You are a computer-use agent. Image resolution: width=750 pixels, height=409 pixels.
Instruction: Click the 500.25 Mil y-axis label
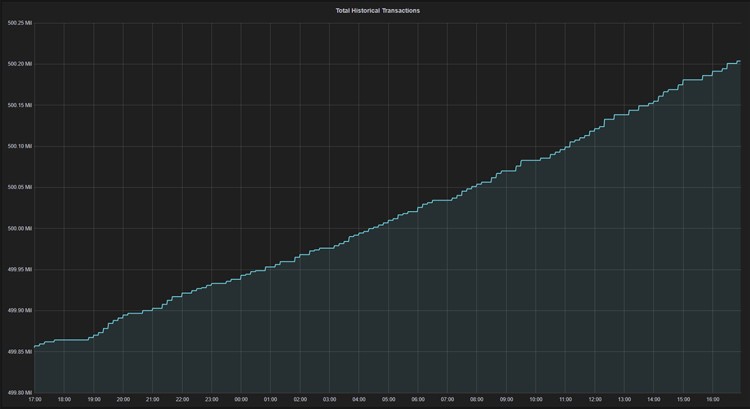coord(19,23)
